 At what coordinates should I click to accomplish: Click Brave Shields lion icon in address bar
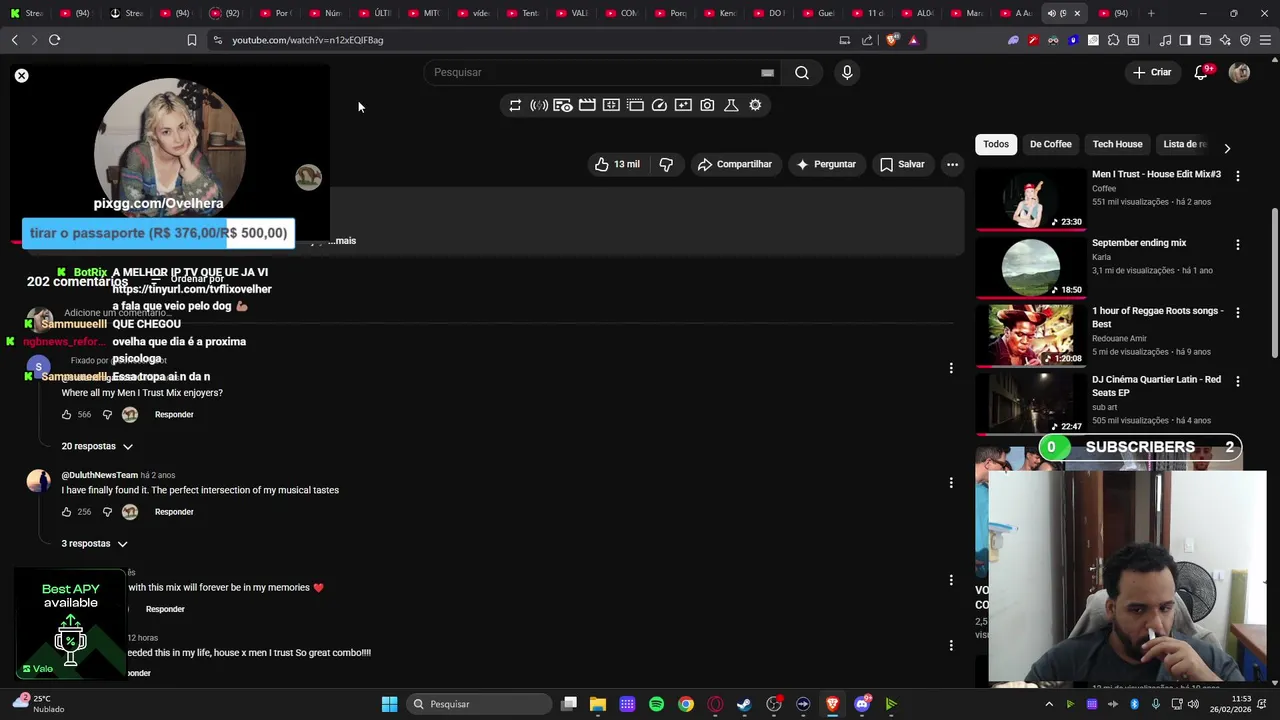(x=892, y=40)
